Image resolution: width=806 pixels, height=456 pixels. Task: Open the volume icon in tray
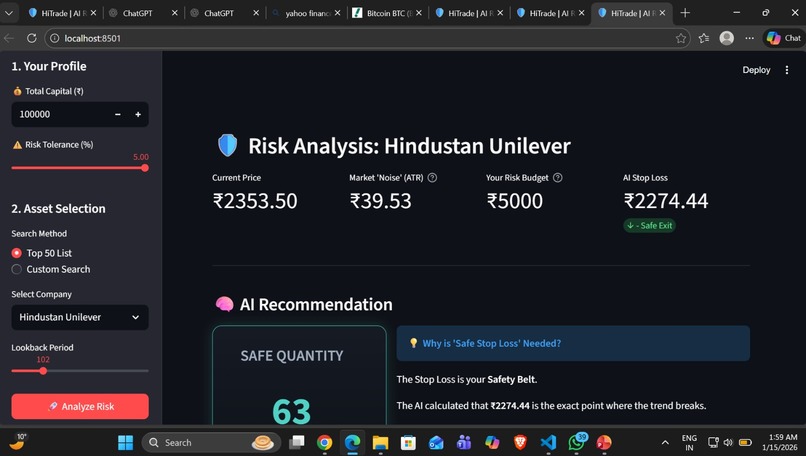[728, 443]
